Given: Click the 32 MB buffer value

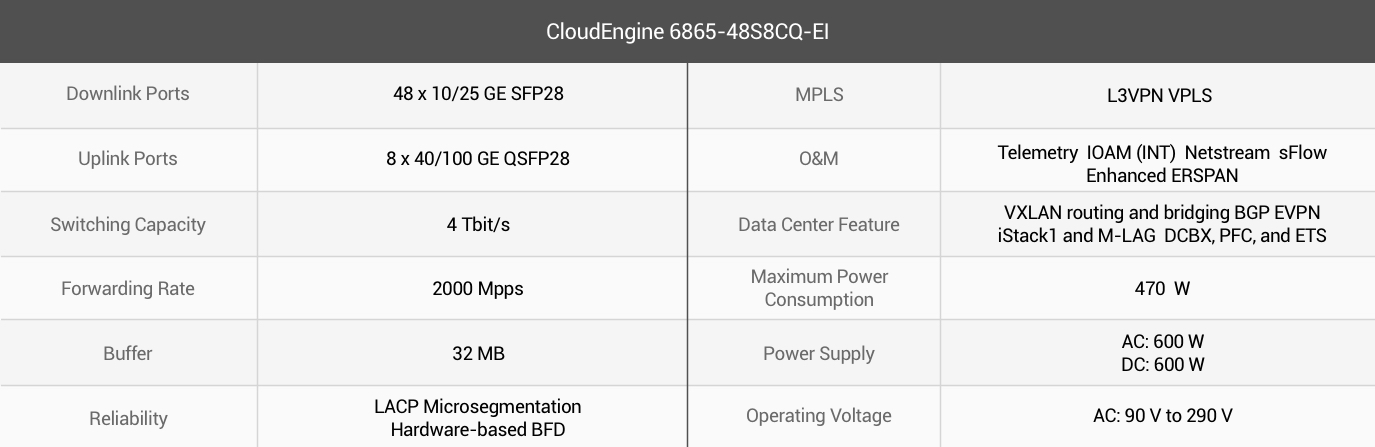Looking at the screenshot, I should [478, 353].
